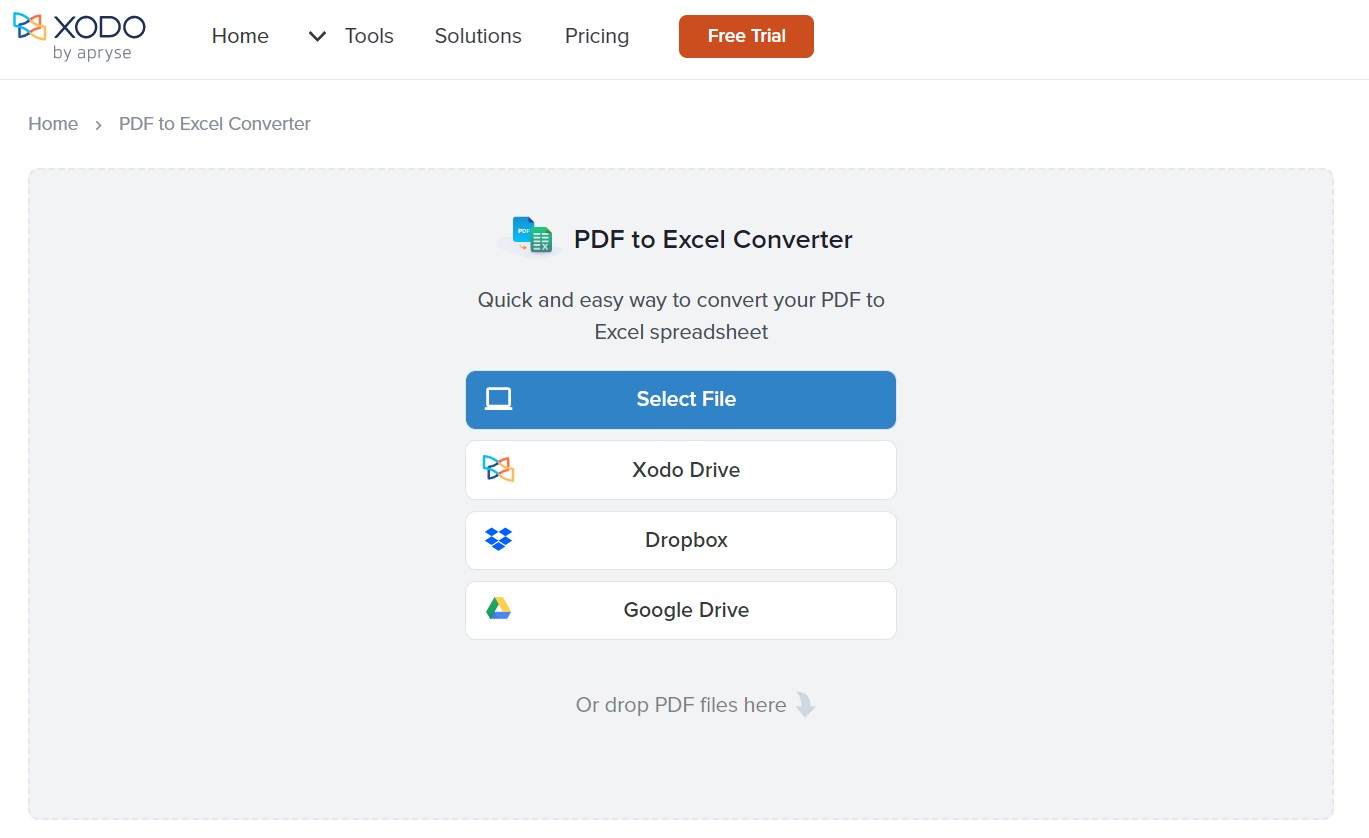1369x838 pixels.
Task: Click the drop-files down arrow icon
Action: tap(805, 705)
